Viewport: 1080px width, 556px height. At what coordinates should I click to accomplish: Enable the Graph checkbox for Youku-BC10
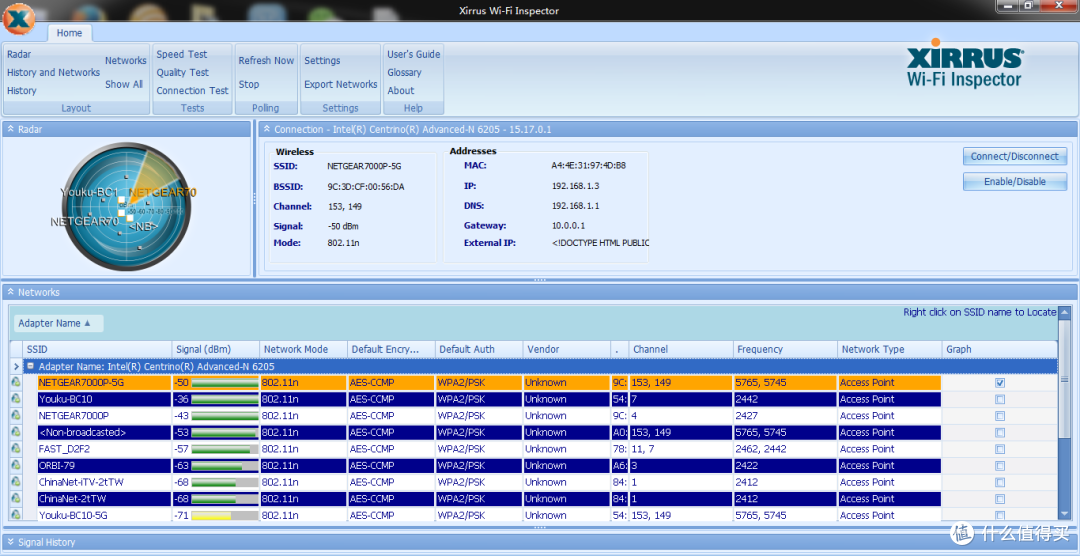pyautogui.click(x=1000, y=399)
